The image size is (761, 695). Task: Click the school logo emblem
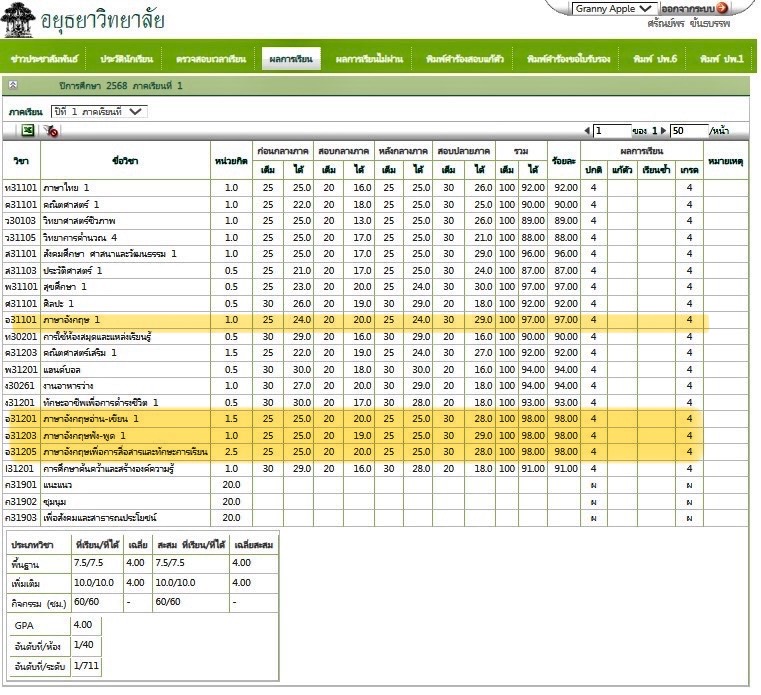click(x=17, y=20)
